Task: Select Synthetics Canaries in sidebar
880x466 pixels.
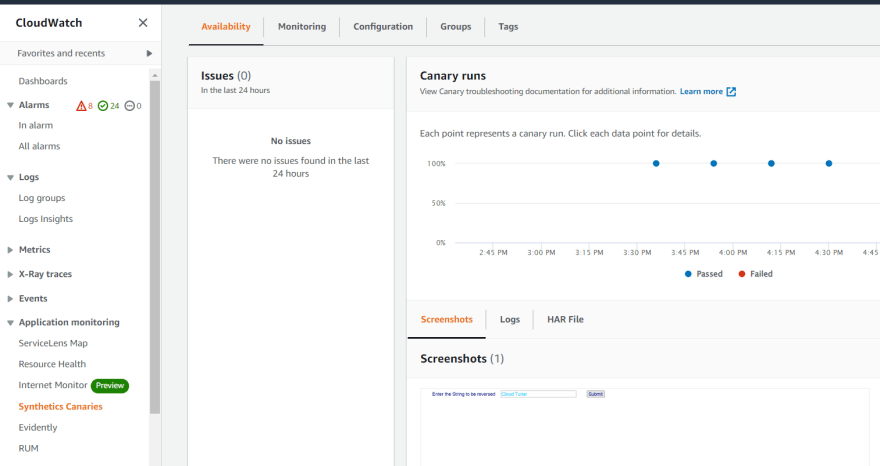Action: 60,406
